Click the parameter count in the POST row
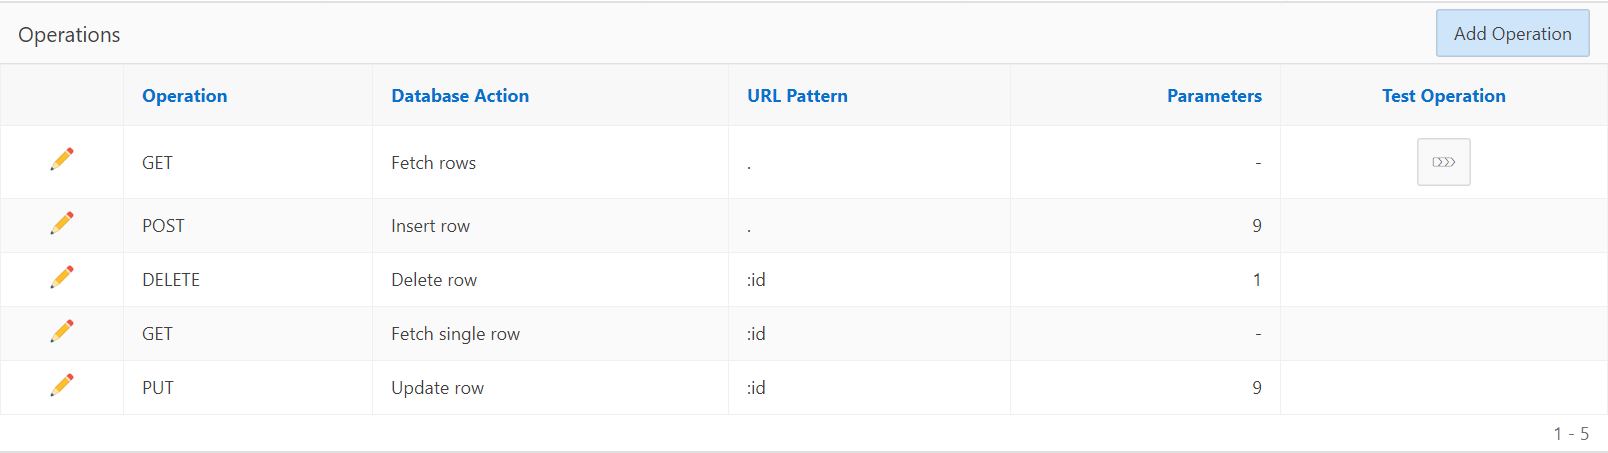This screenshot has height=453, width=1608. [x=1256, y=226]
